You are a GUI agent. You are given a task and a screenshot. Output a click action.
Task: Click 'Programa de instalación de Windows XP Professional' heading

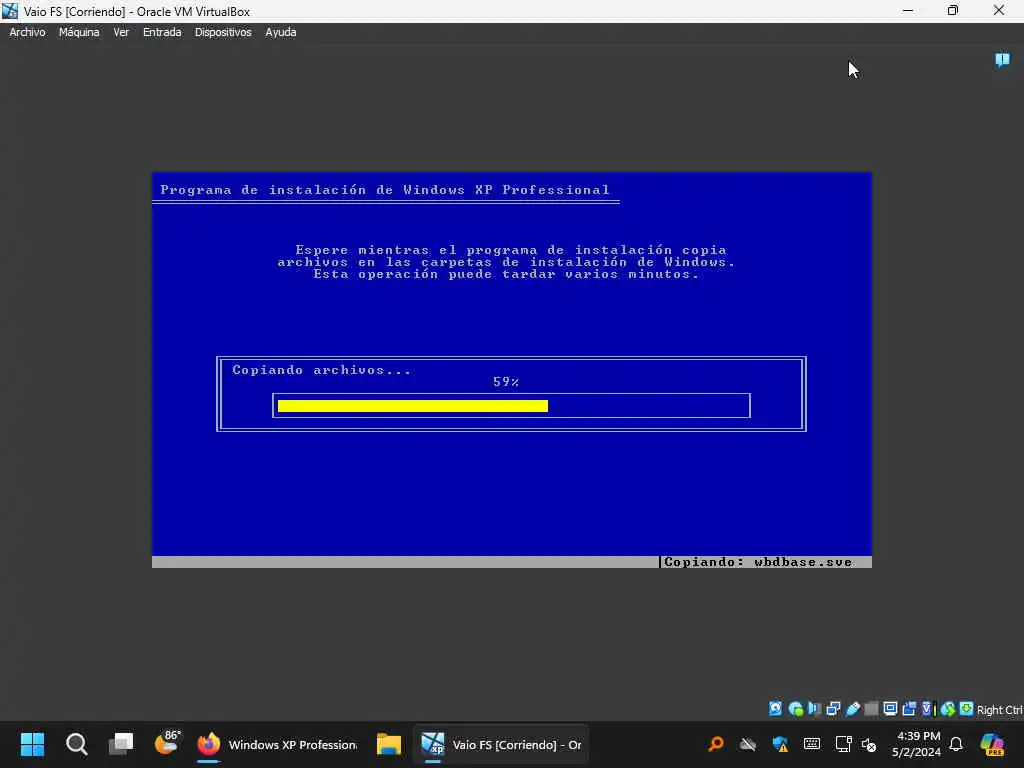pyautogui.click(x=385, y=189)
